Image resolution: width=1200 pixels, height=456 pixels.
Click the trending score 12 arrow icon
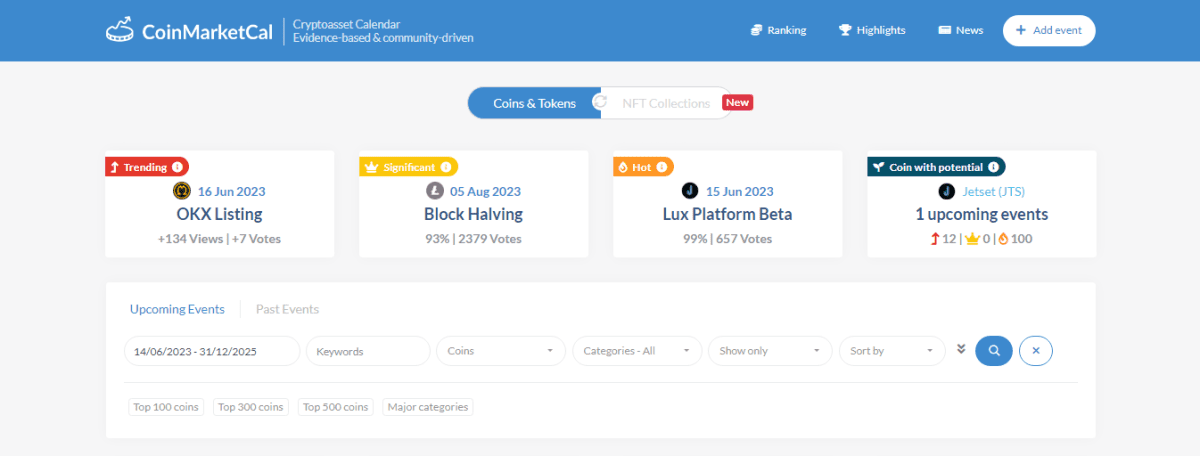click(935, 239)
